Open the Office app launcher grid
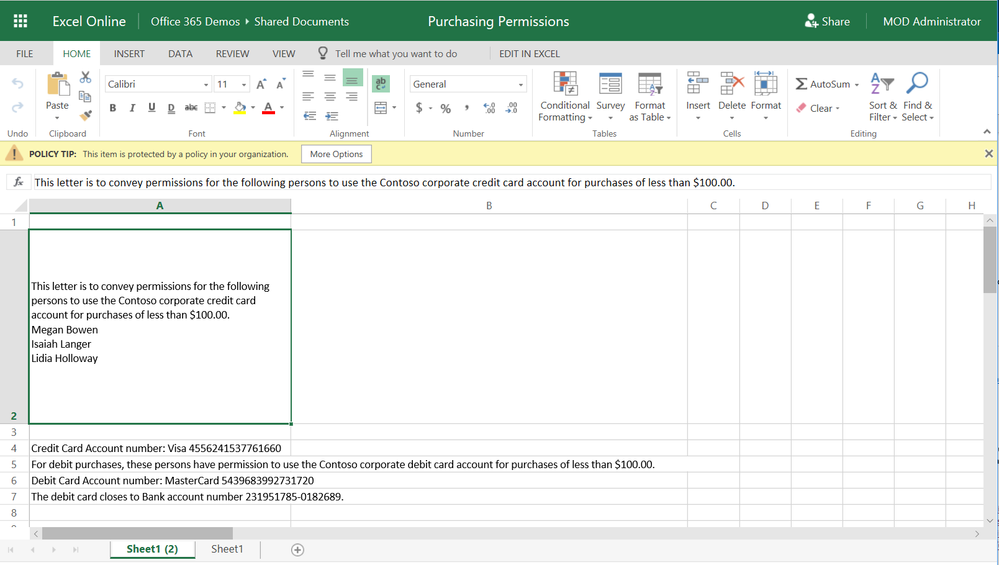The height and width of the screenshot is (565, 999). [20, 21]
